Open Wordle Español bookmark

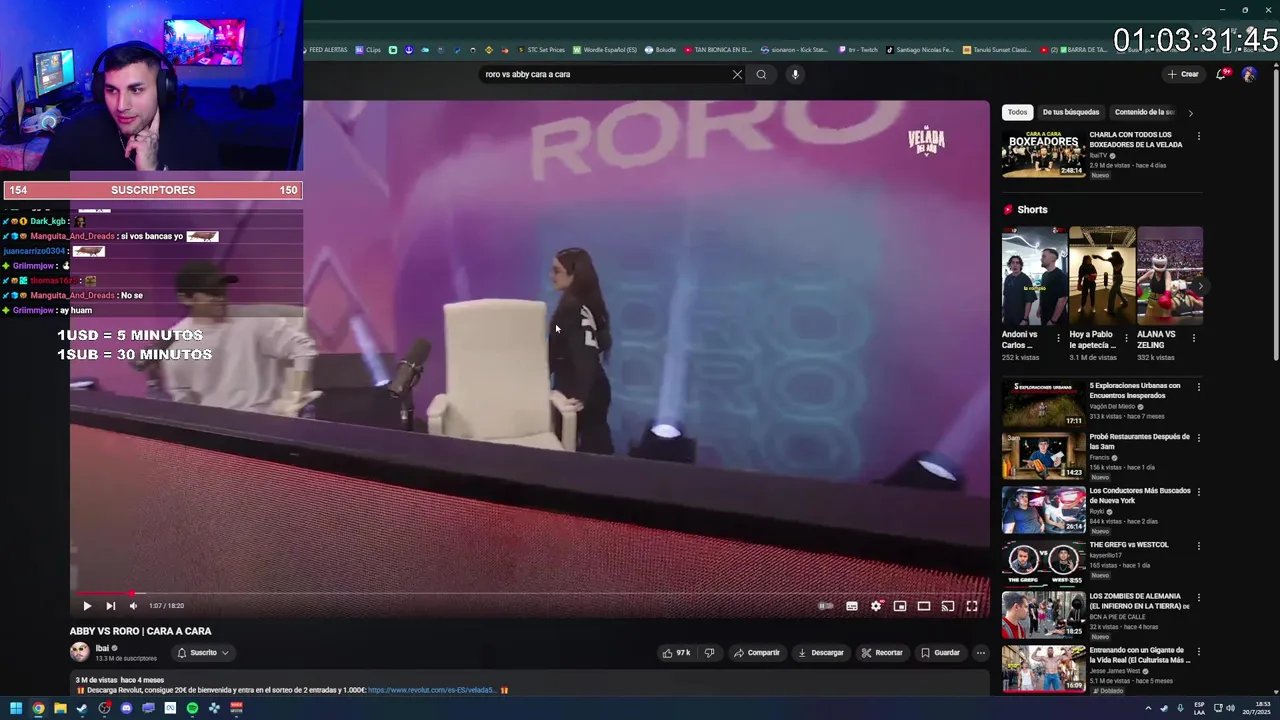(605, 50)
